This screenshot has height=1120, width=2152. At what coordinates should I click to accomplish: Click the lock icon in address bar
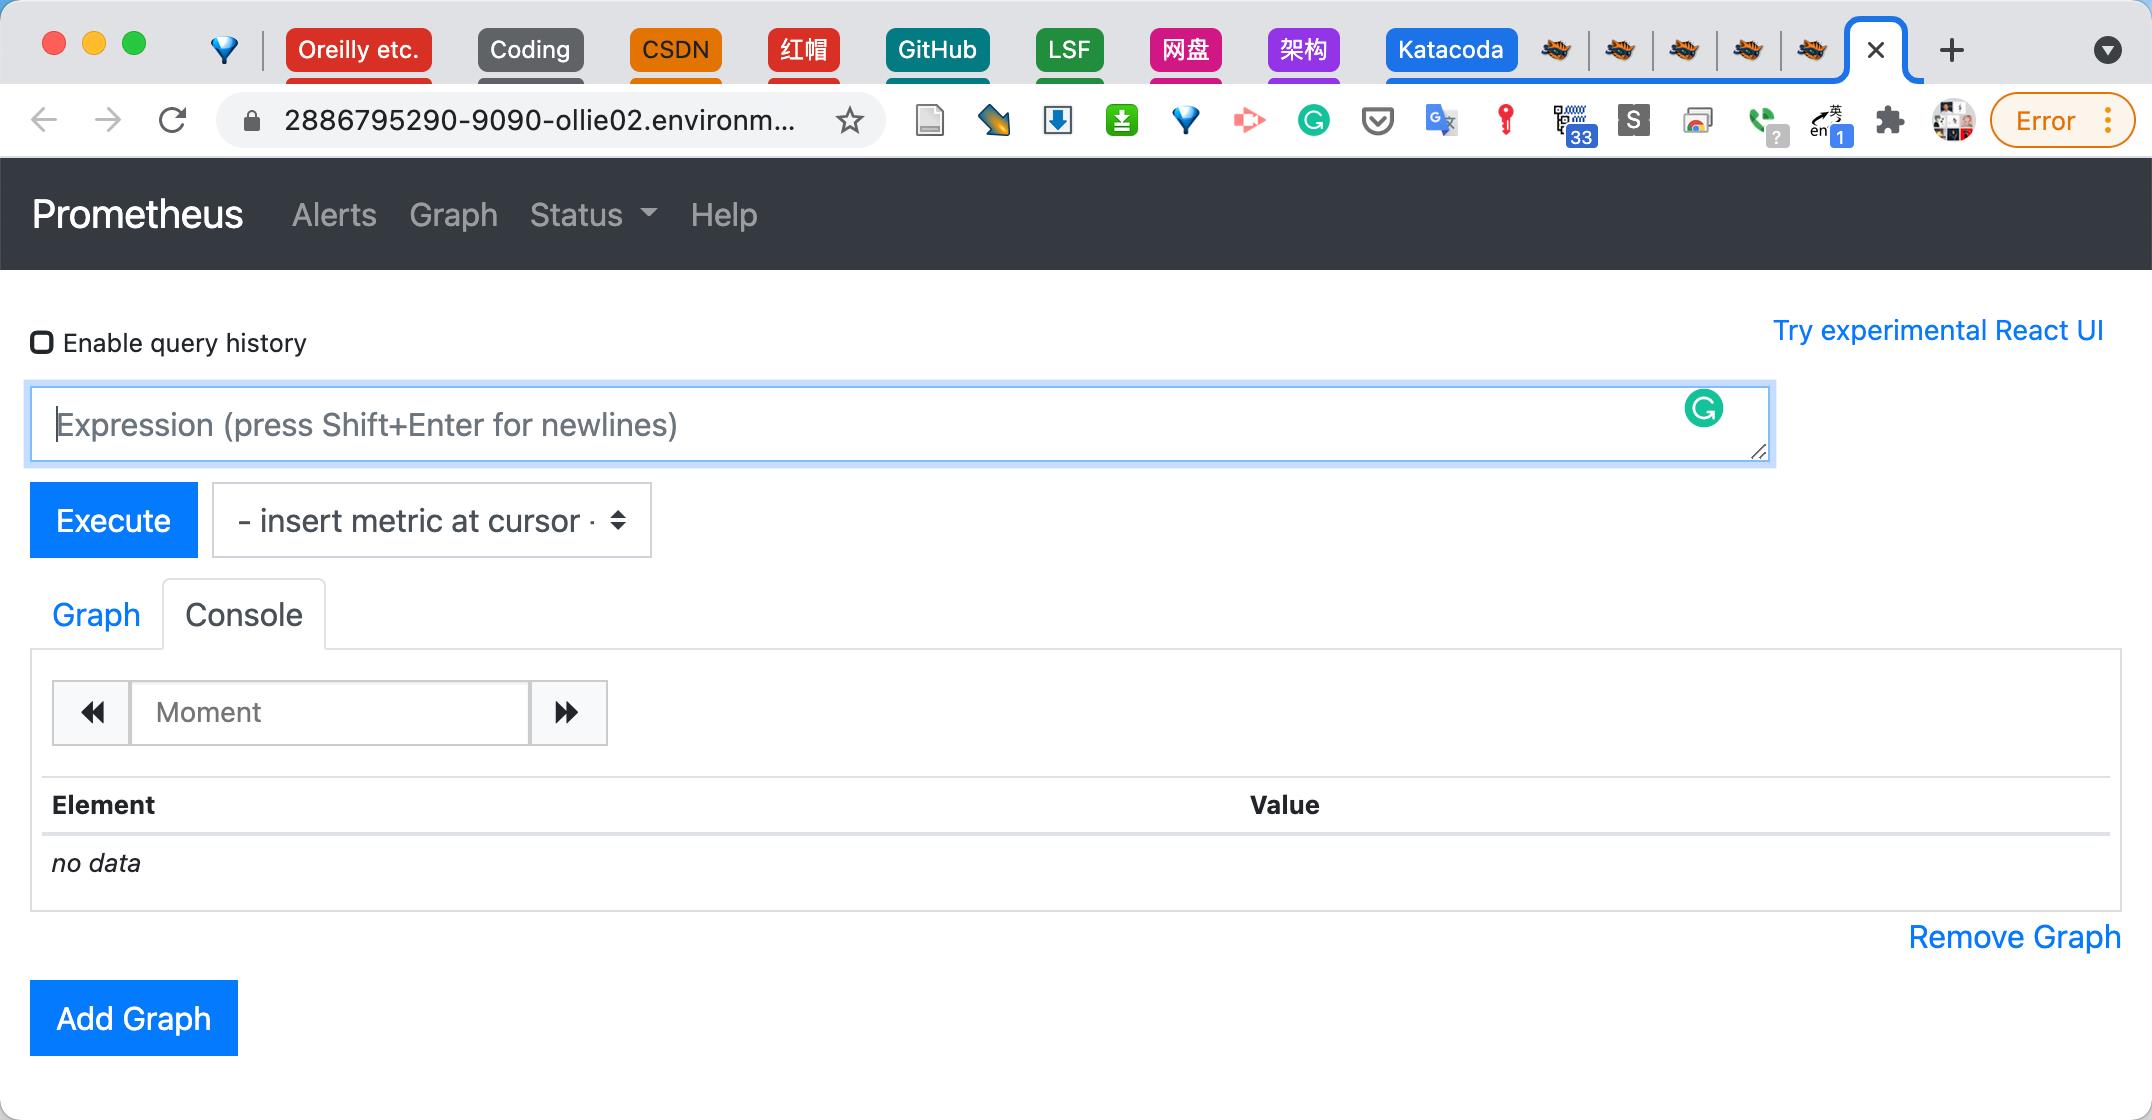click(x=252, y=121)
